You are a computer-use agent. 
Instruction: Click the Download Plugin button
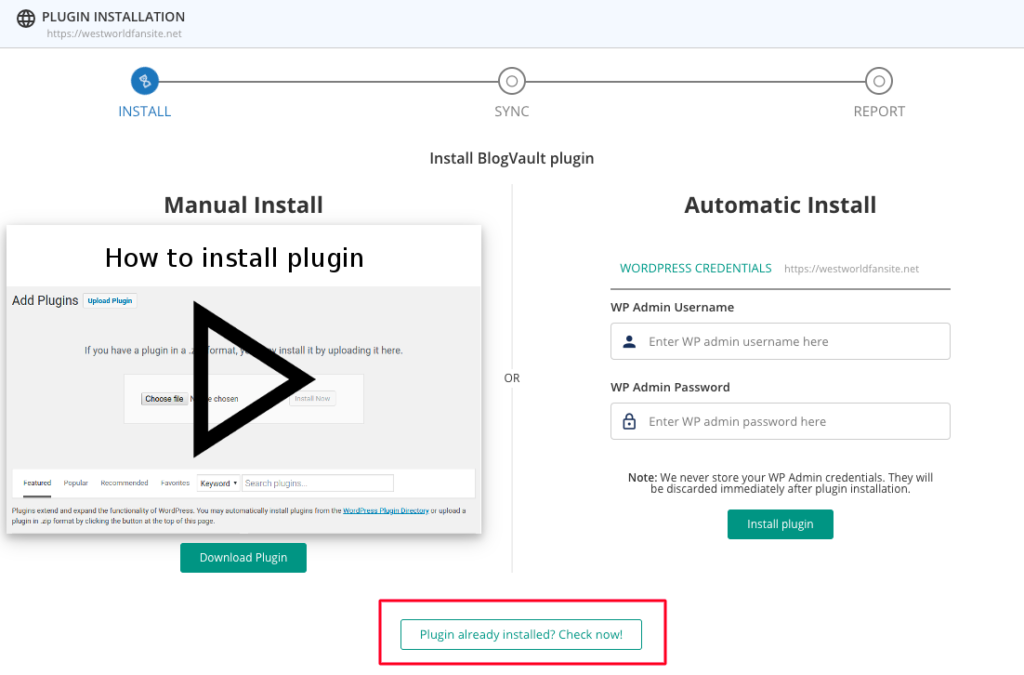(x=243, y=557)
